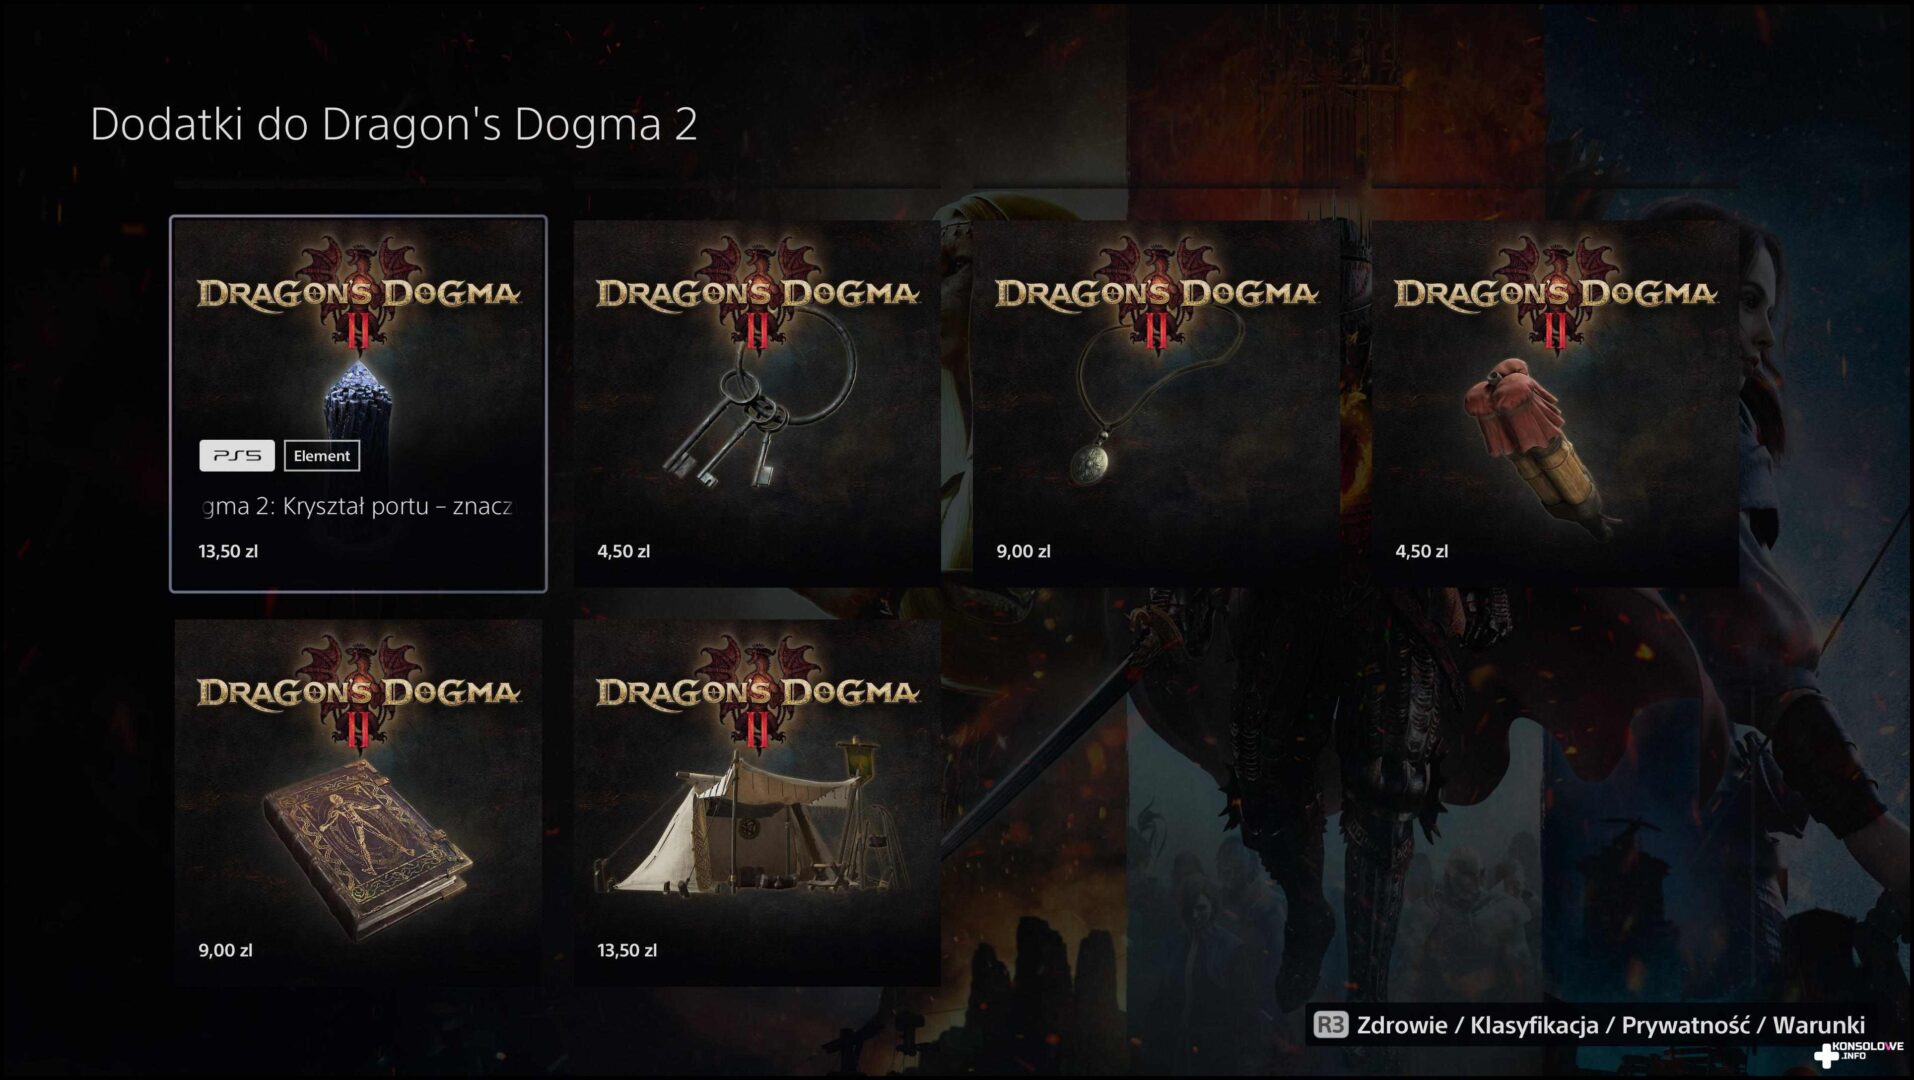The width and height of the screenshot is (1914, 1080).
Task: Click the PS5 platform badge
Action: (x=237, y=456)
